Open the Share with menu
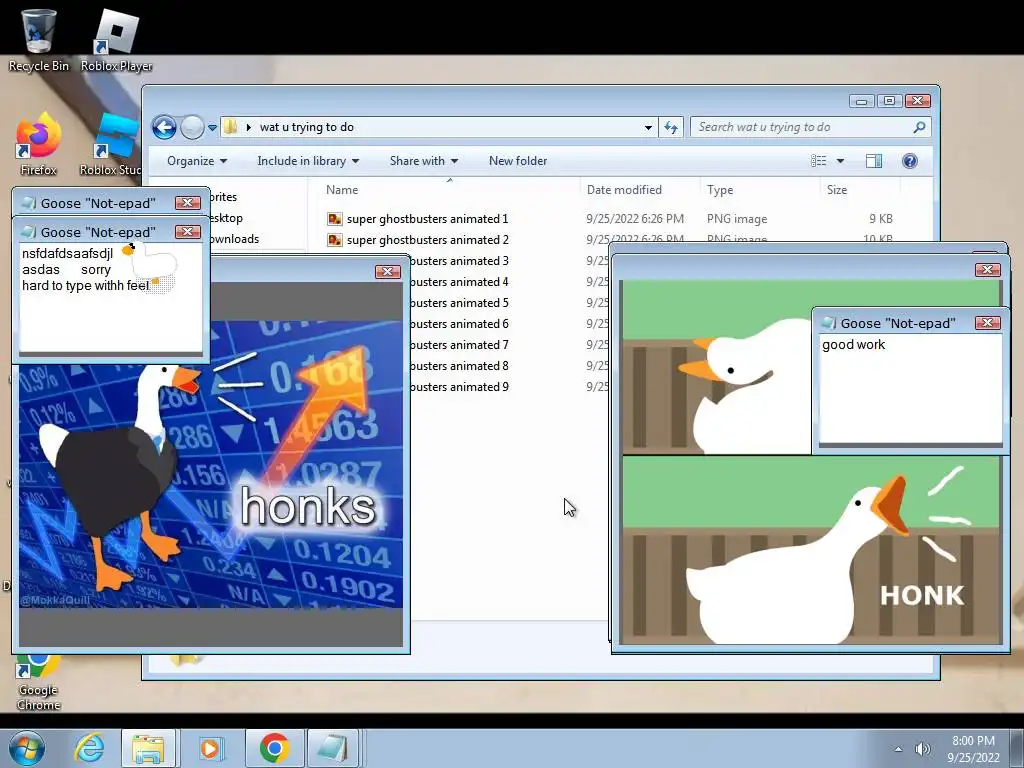Screen dimensions: 1024x768 [423, 161]
